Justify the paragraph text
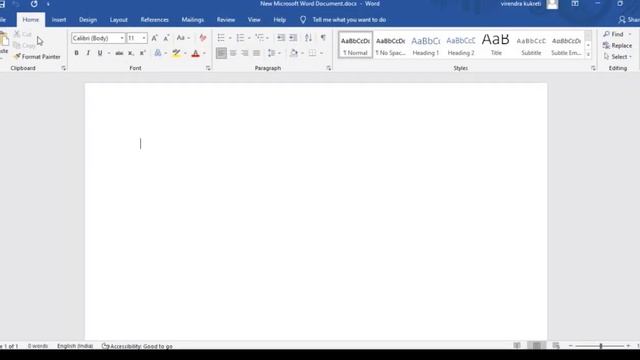Image resolution: width=640 pixels, height=360 pixels. point(256,53)
